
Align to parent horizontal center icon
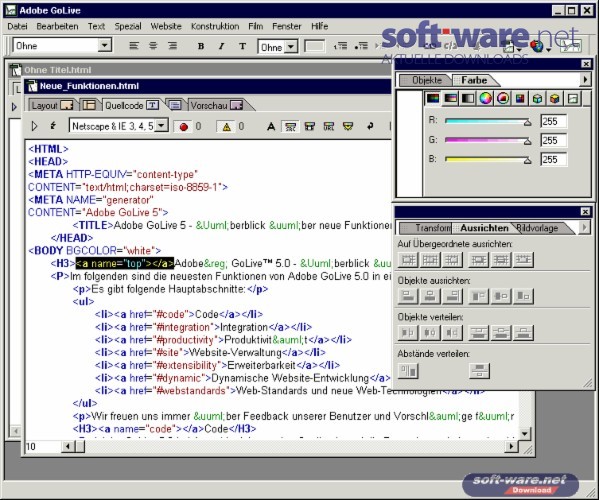click(x=430, y=260)
